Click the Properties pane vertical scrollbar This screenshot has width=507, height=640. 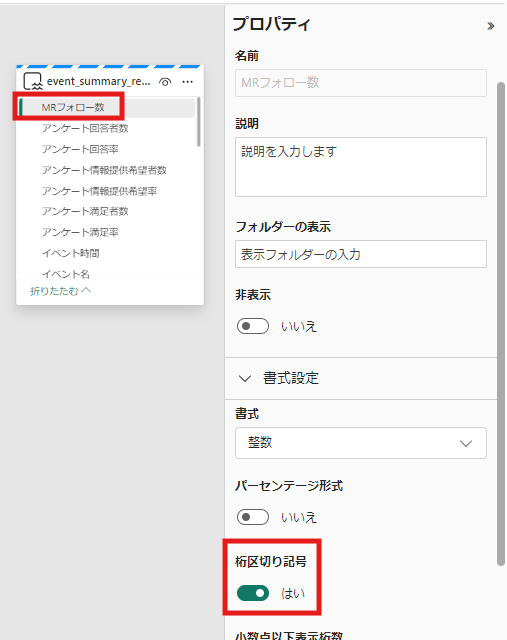[501, 324]
